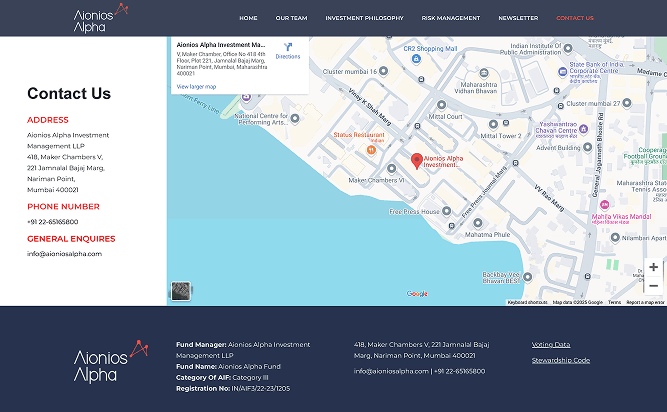This screenshot has width=667, height=412.
Task: Open the View larger map link
Action: (196, 87)
